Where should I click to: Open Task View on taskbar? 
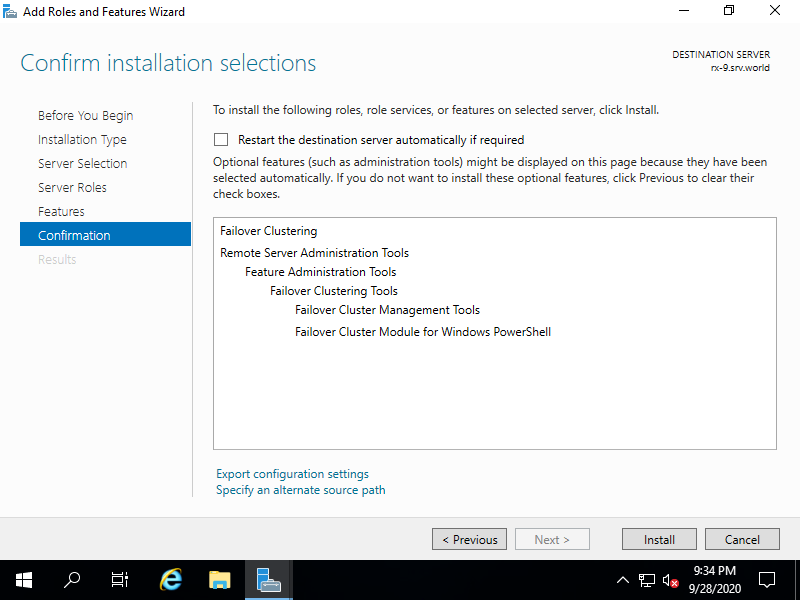tap(120, 580)
